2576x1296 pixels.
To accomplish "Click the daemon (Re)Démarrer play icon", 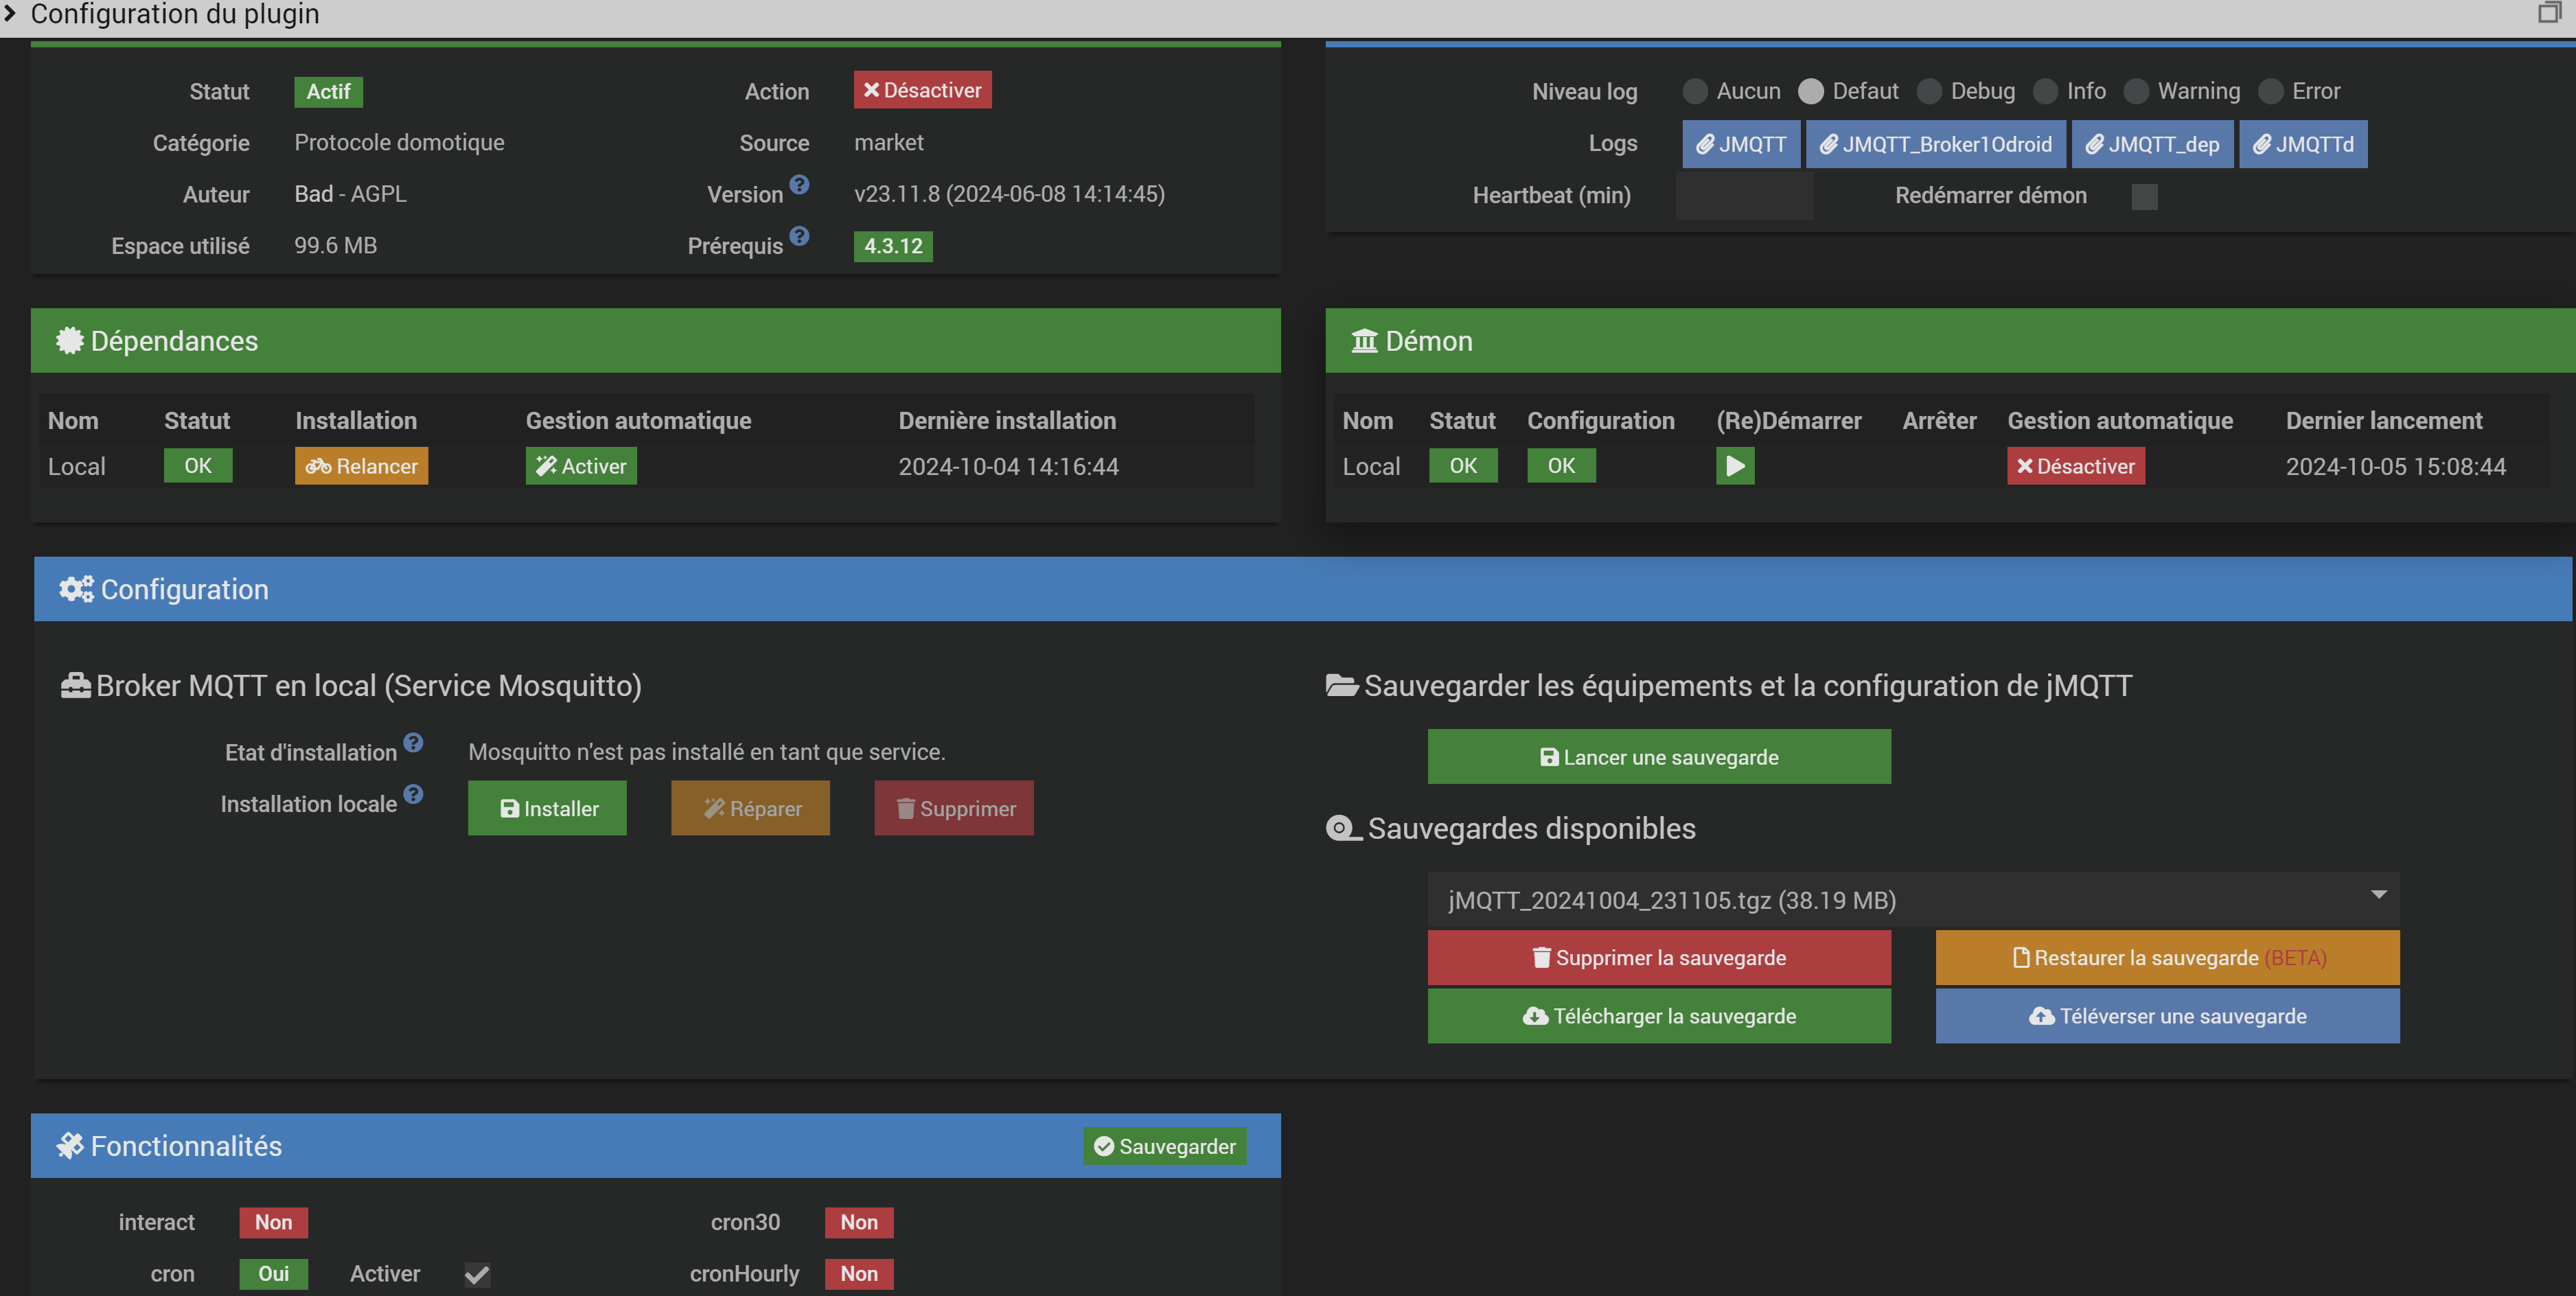I will [x=1735, y=466].
